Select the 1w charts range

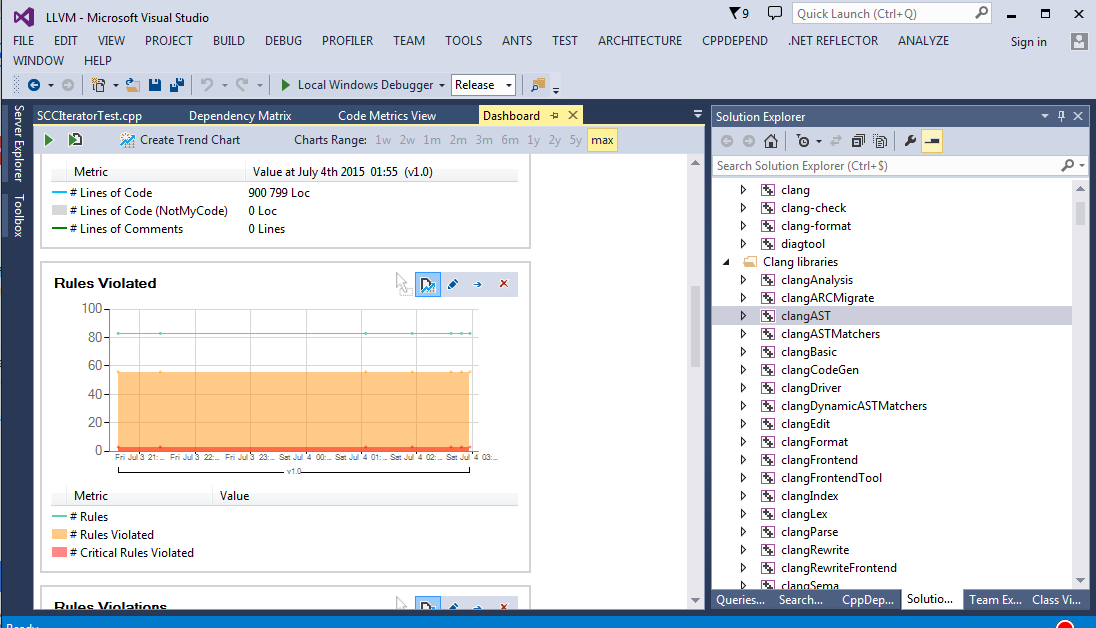tap(383, 140)
